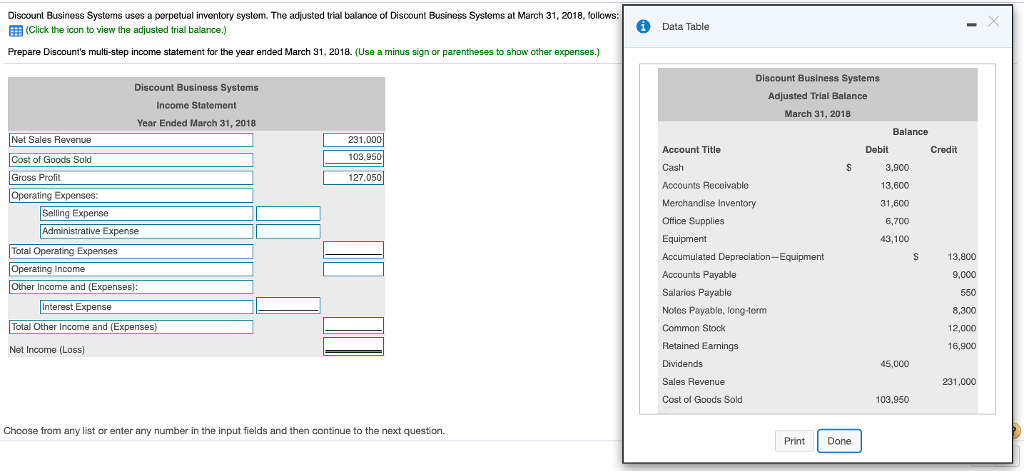Minimize the Data Table popup
This screenshot has height=472, width=1024.
972,24
